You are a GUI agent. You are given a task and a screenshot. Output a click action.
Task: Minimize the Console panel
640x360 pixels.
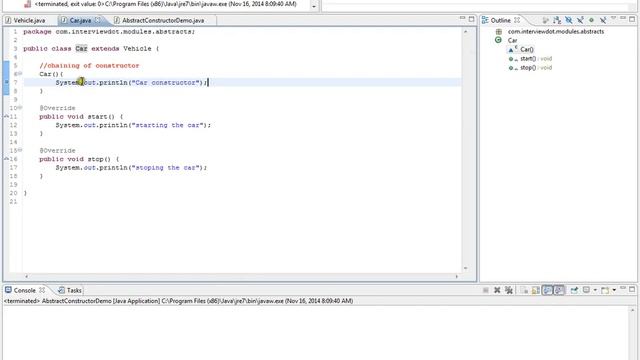click(x=623, y=289)
